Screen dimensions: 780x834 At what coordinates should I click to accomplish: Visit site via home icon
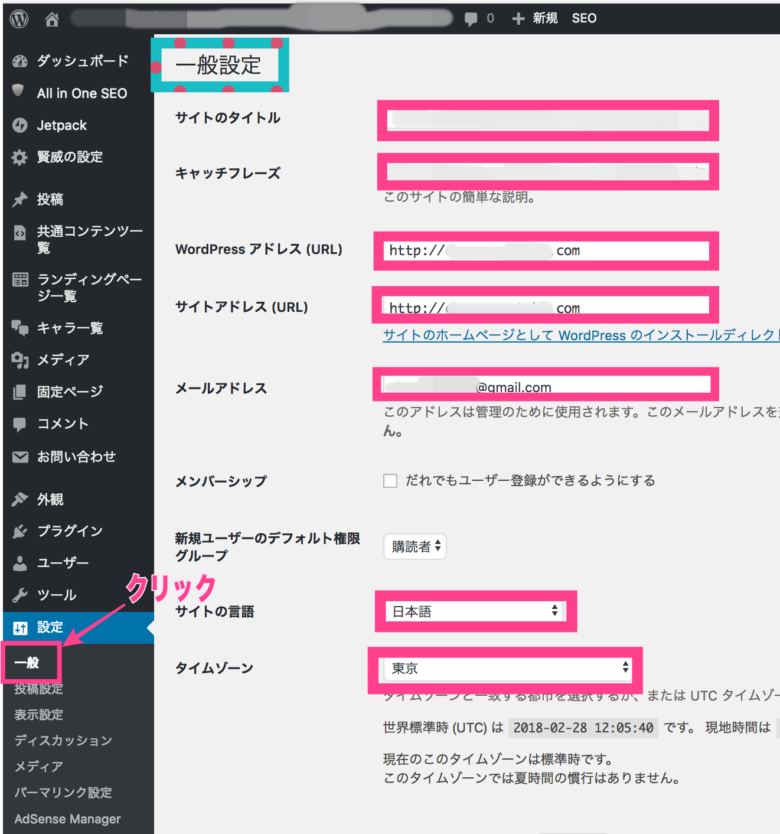52,19
